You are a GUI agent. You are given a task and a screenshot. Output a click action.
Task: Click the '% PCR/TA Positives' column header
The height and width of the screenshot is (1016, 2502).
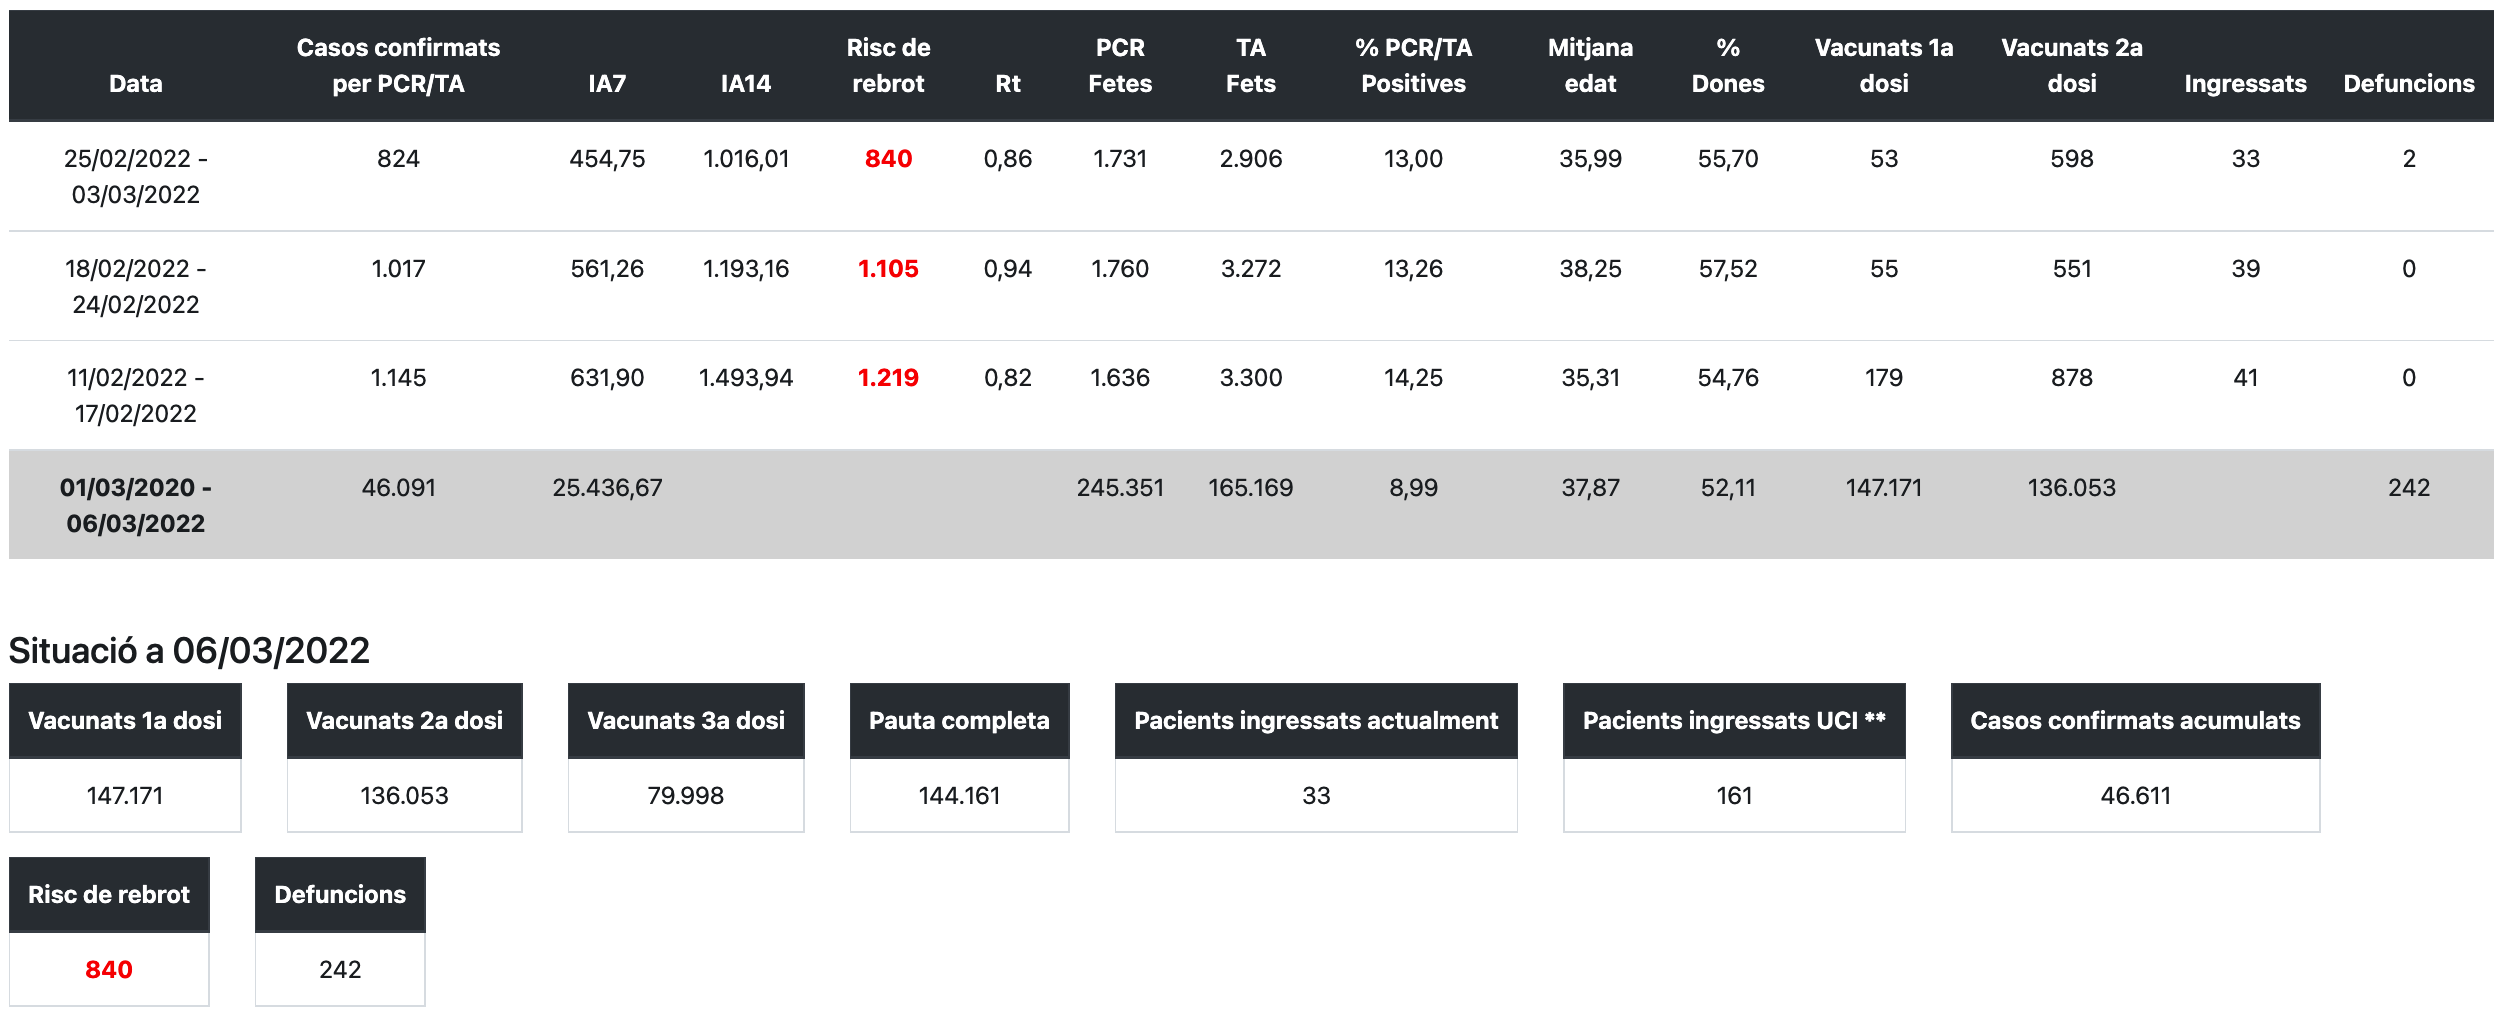coord(1413,66)
